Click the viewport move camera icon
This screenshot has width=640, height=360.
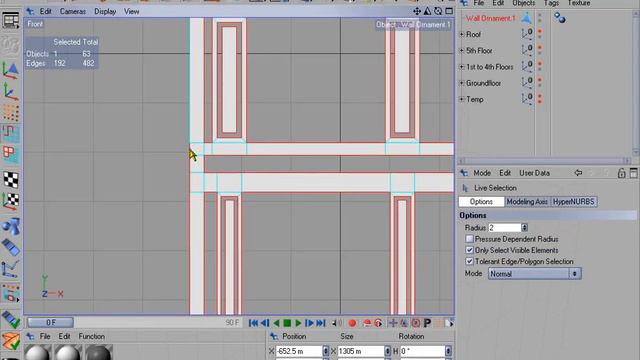417,11
